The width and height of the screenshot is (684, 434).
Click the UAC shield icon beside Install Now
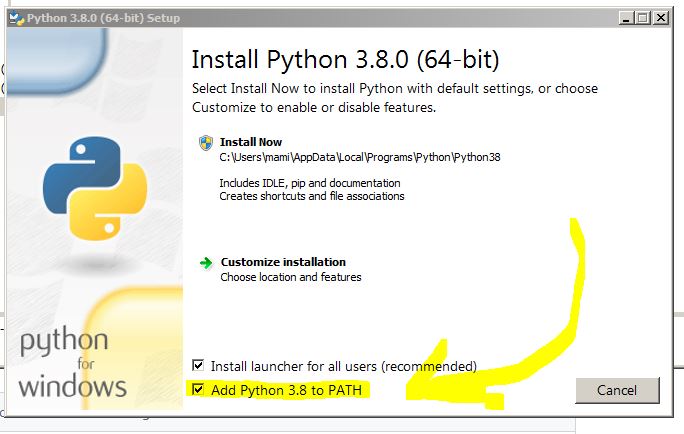tap(206, 143)
